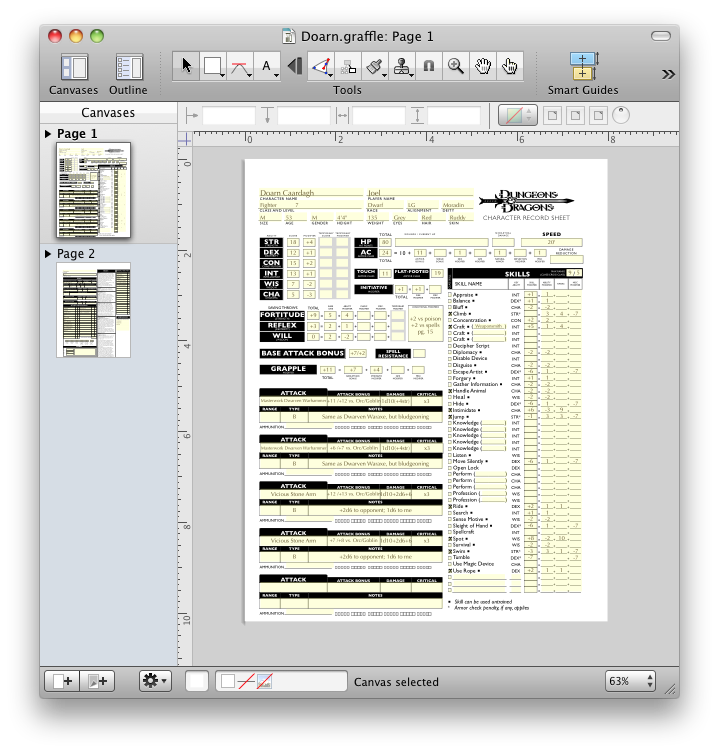Pick the Rubber Stamp tool
This screenshot has height=753, width=719.
[x=402, y=66]
